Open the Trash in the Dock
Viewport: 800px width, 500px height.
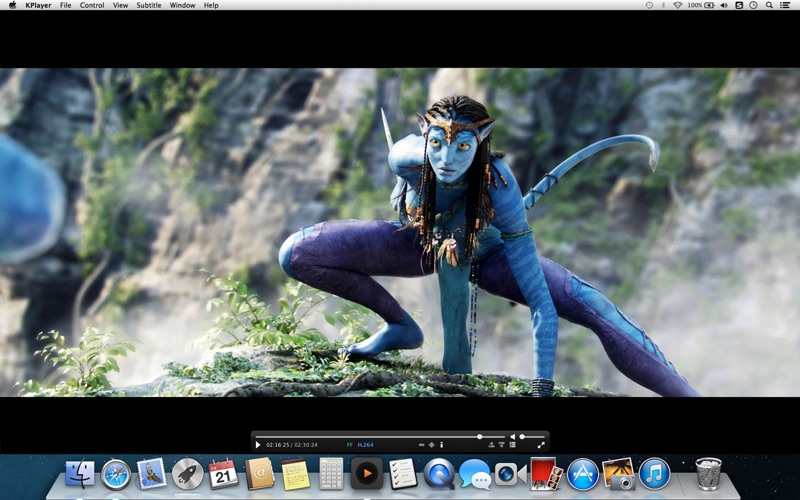709,474
